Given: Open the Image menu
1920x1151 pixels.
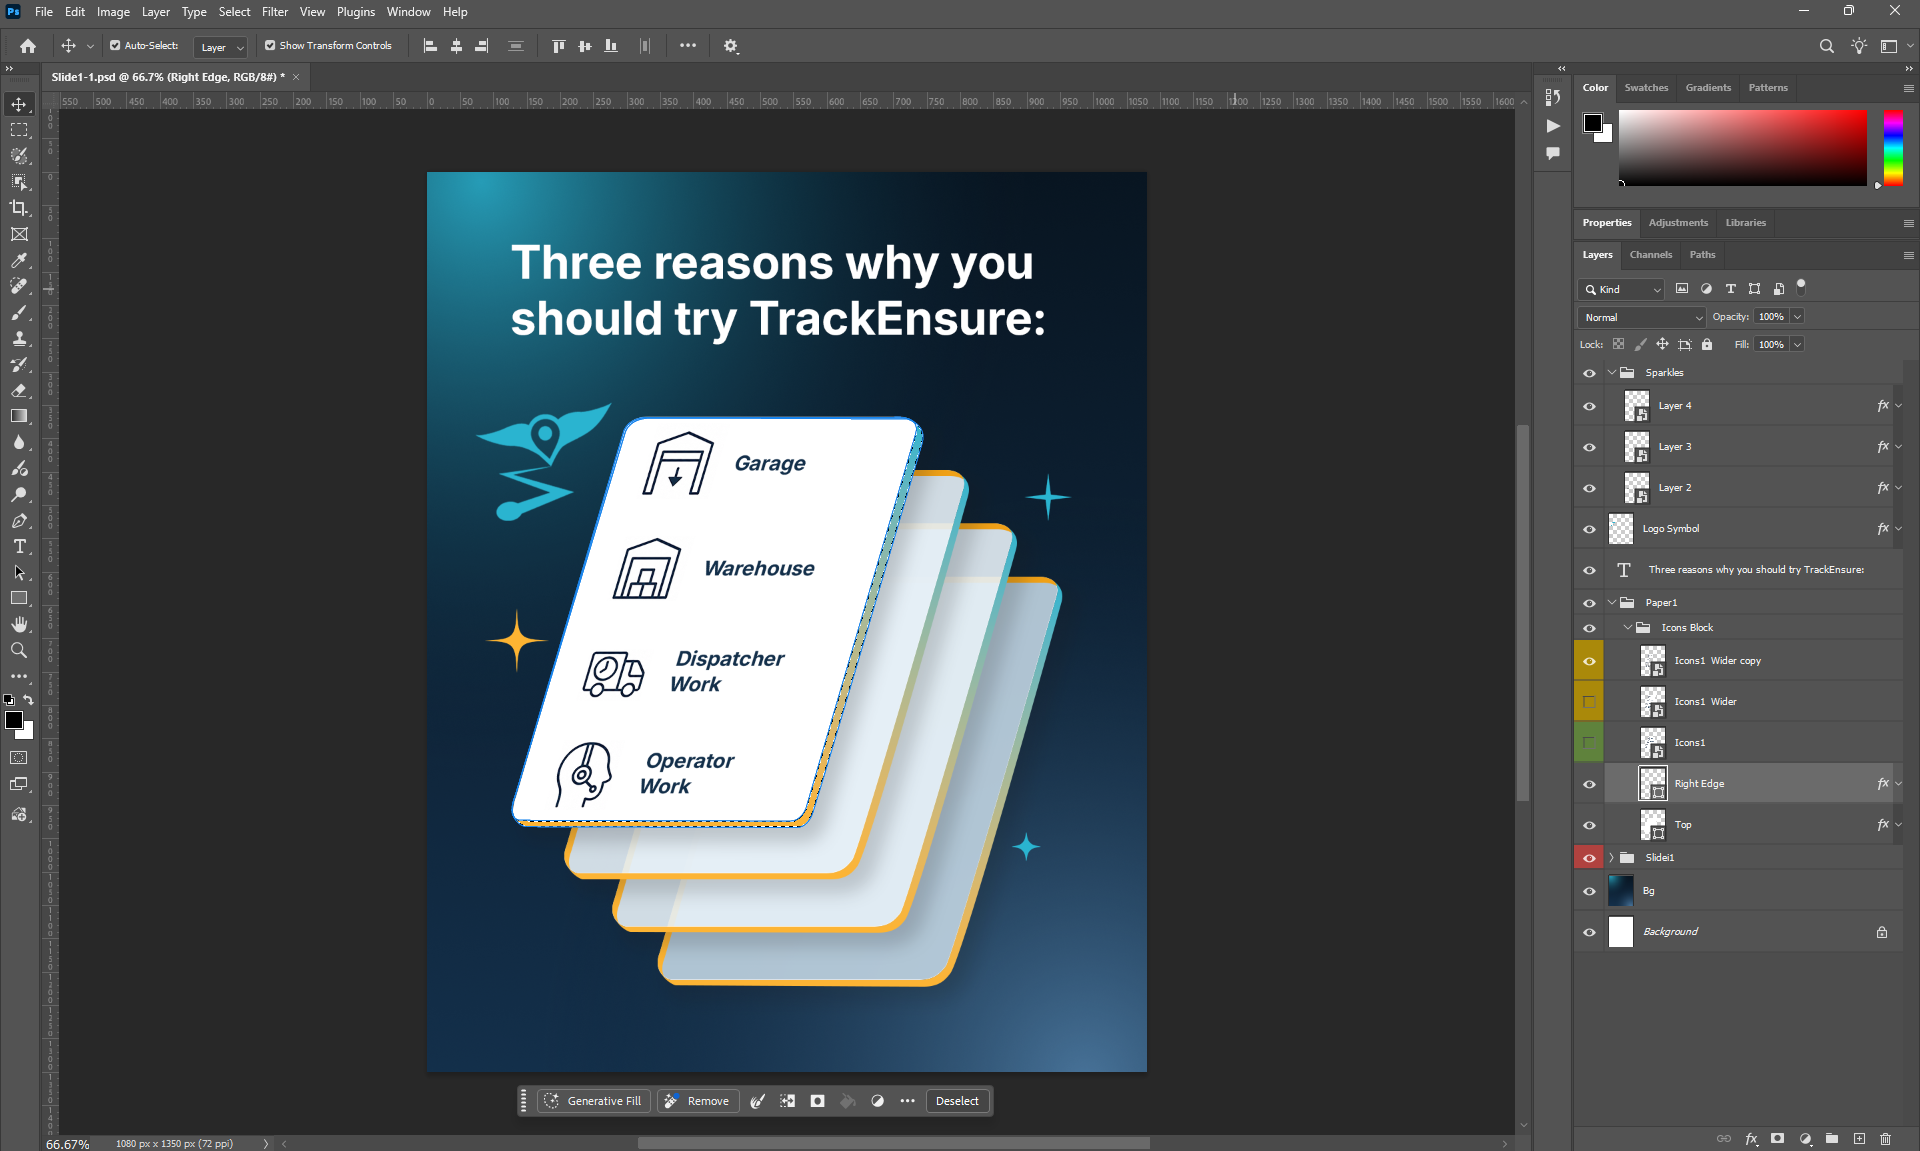Looking at the screenshot, I should (113, 12).
